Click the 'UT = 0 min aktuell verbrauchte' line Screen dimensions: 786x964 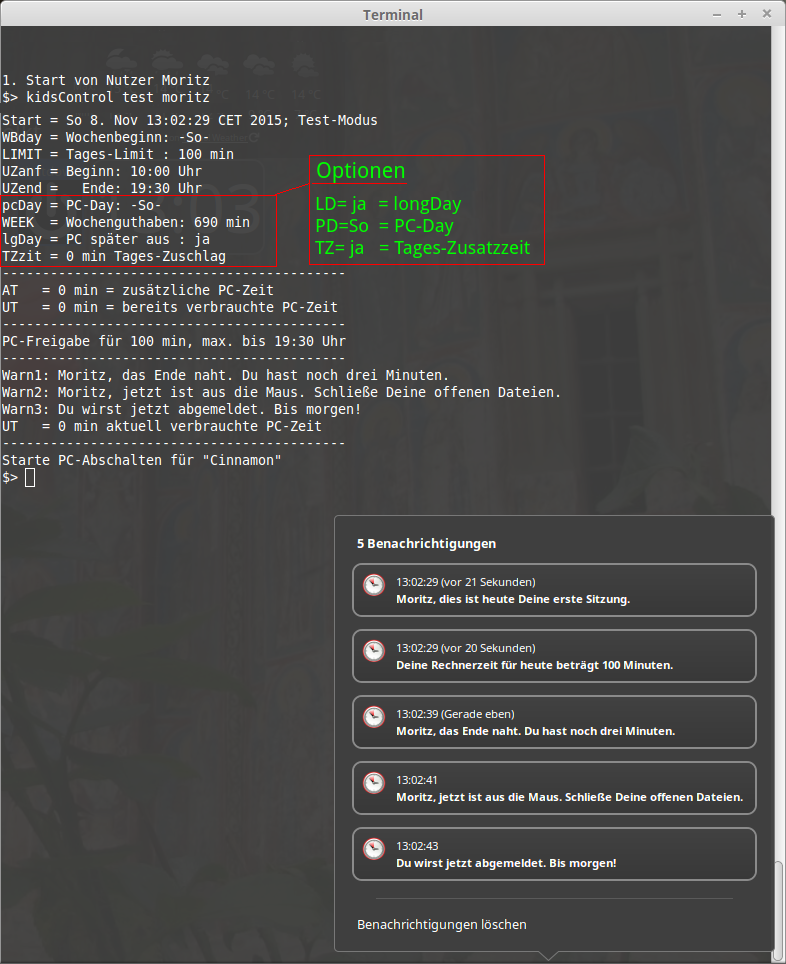(x=162, y=427)
